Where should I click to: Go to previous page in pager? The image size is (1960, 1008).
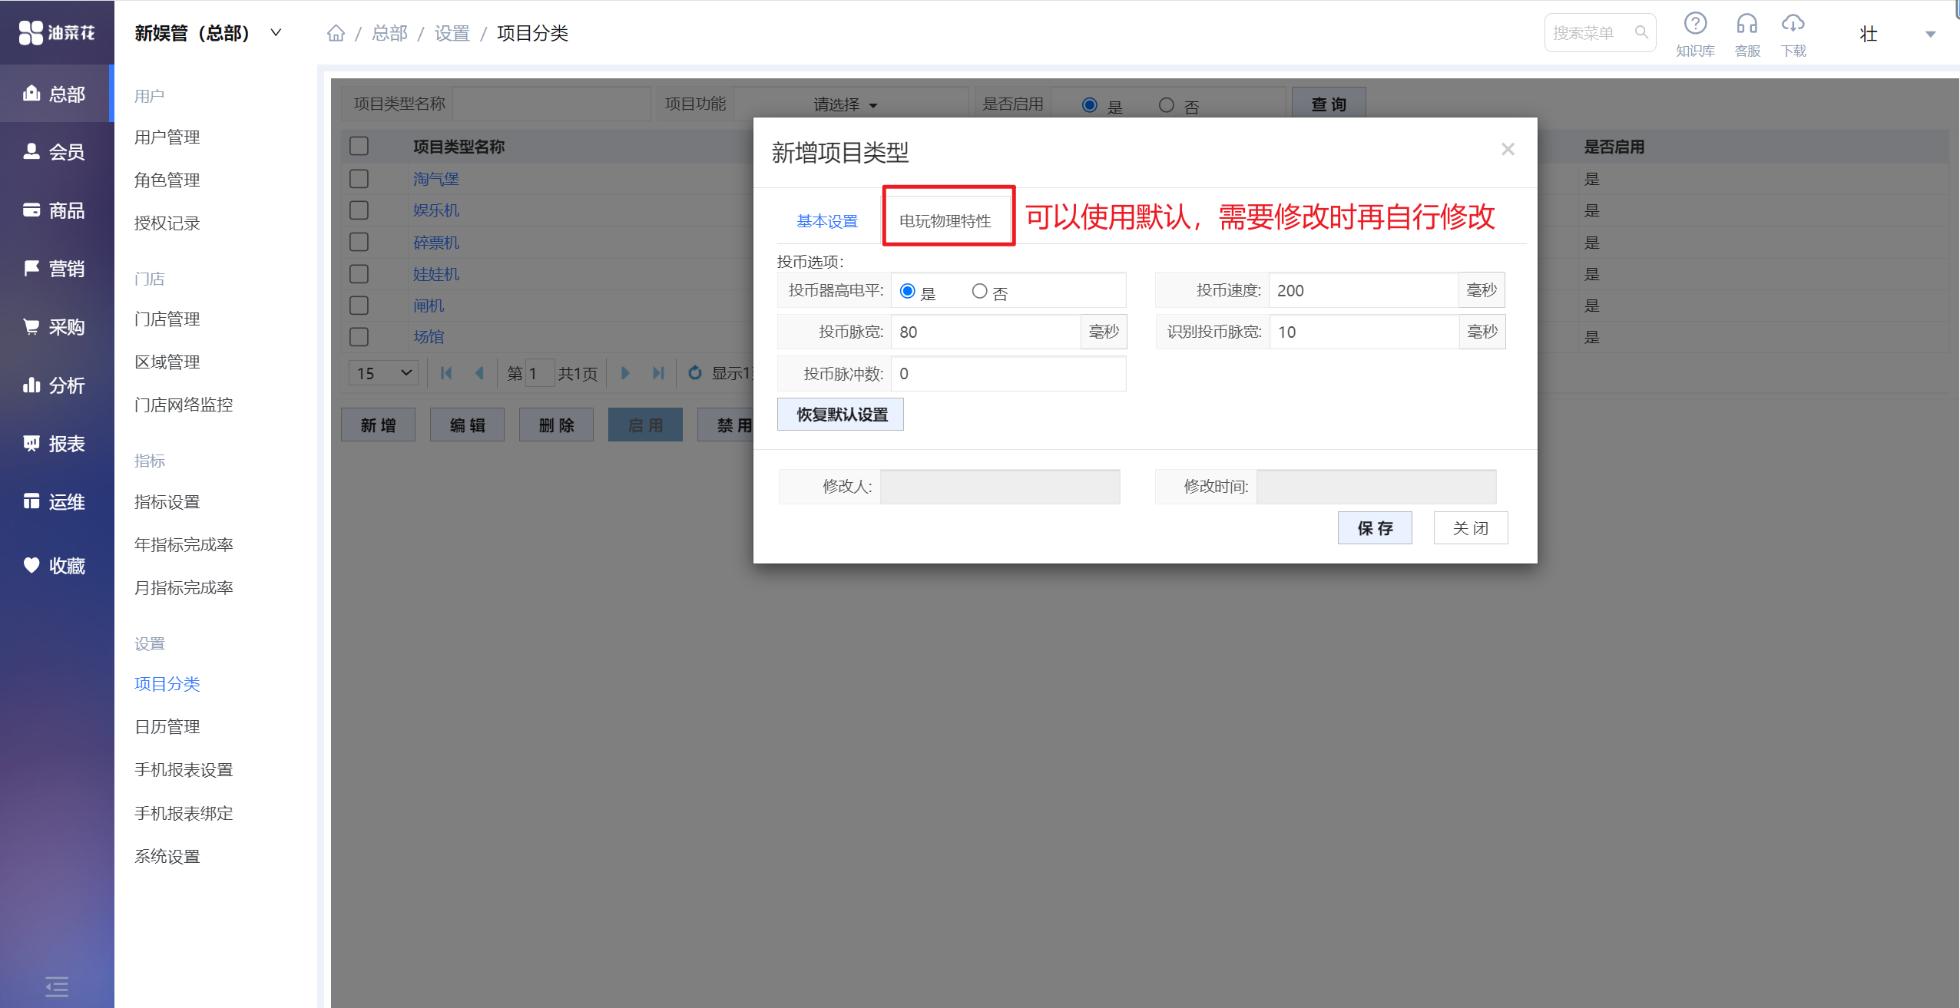(x=479, y=373)
